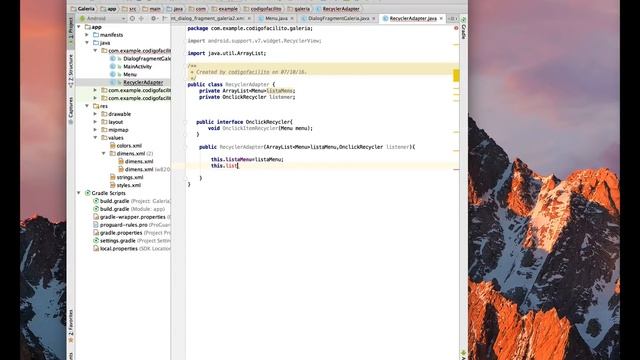Close the Menu.java tab
Image resolution: width=640 pixels, height=360 pixels.
click(292, 18)
